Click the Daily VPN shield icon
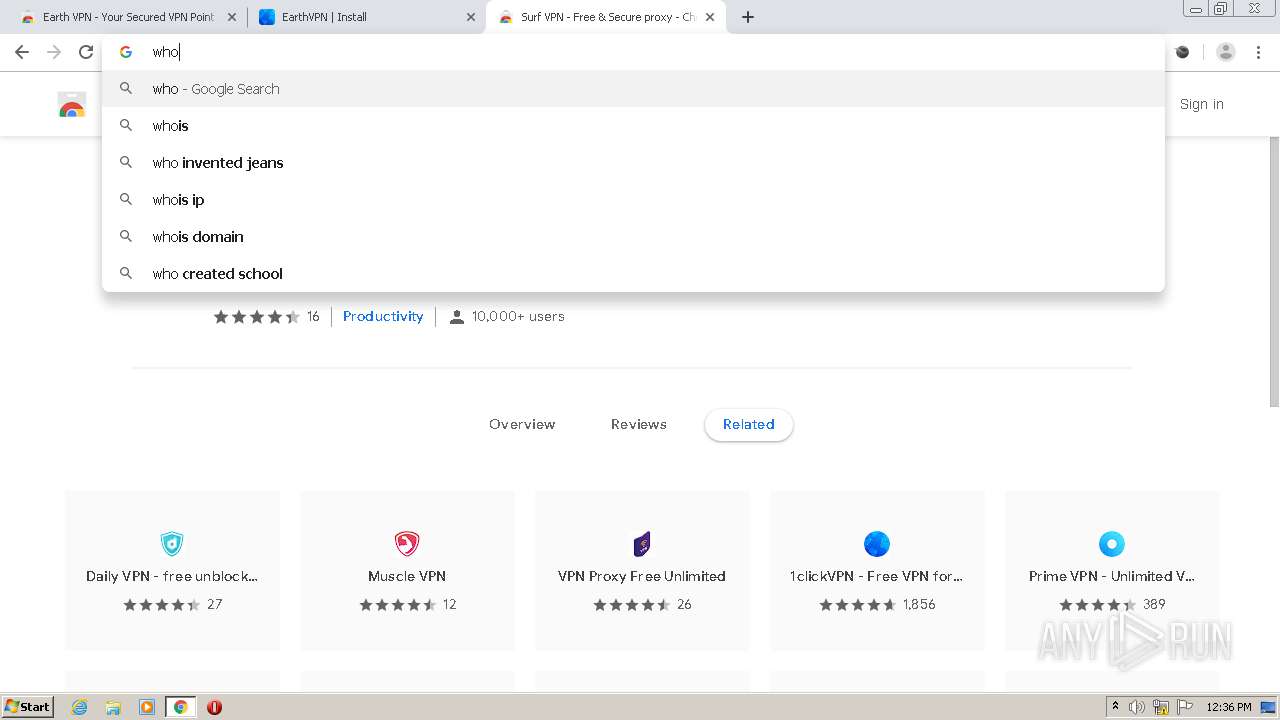 tap(172, 544)
